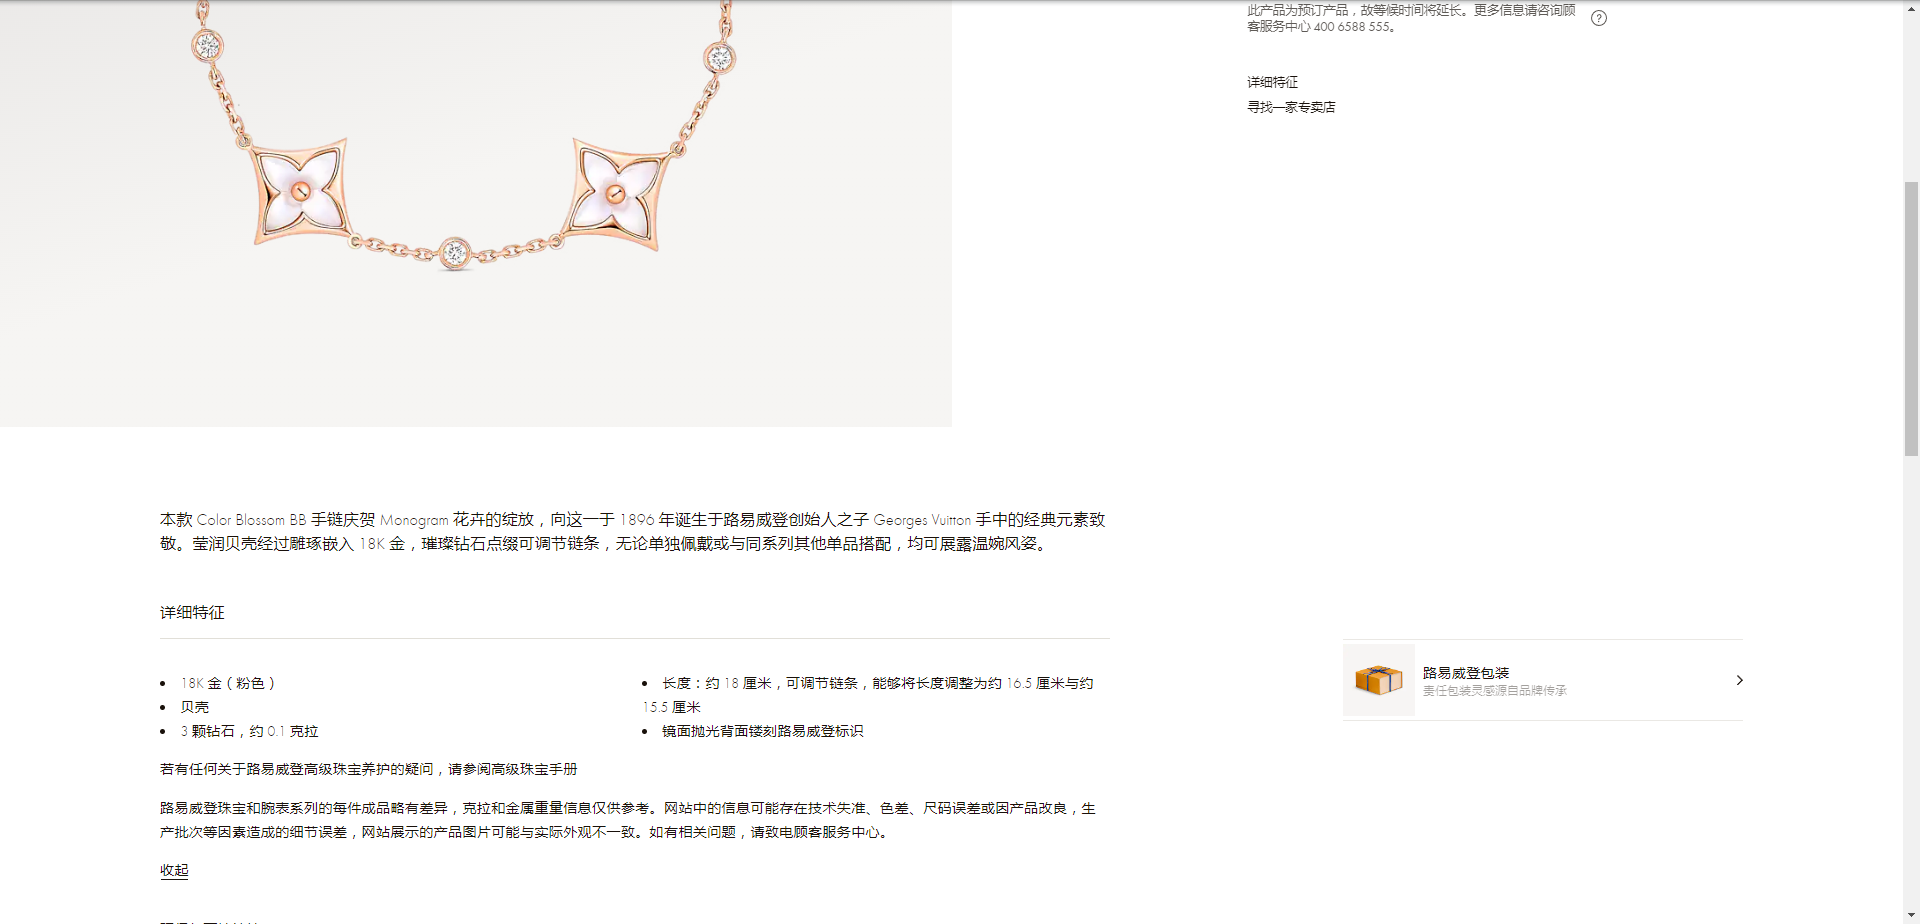Click the center diamond between the flower charms

point(455,252)
